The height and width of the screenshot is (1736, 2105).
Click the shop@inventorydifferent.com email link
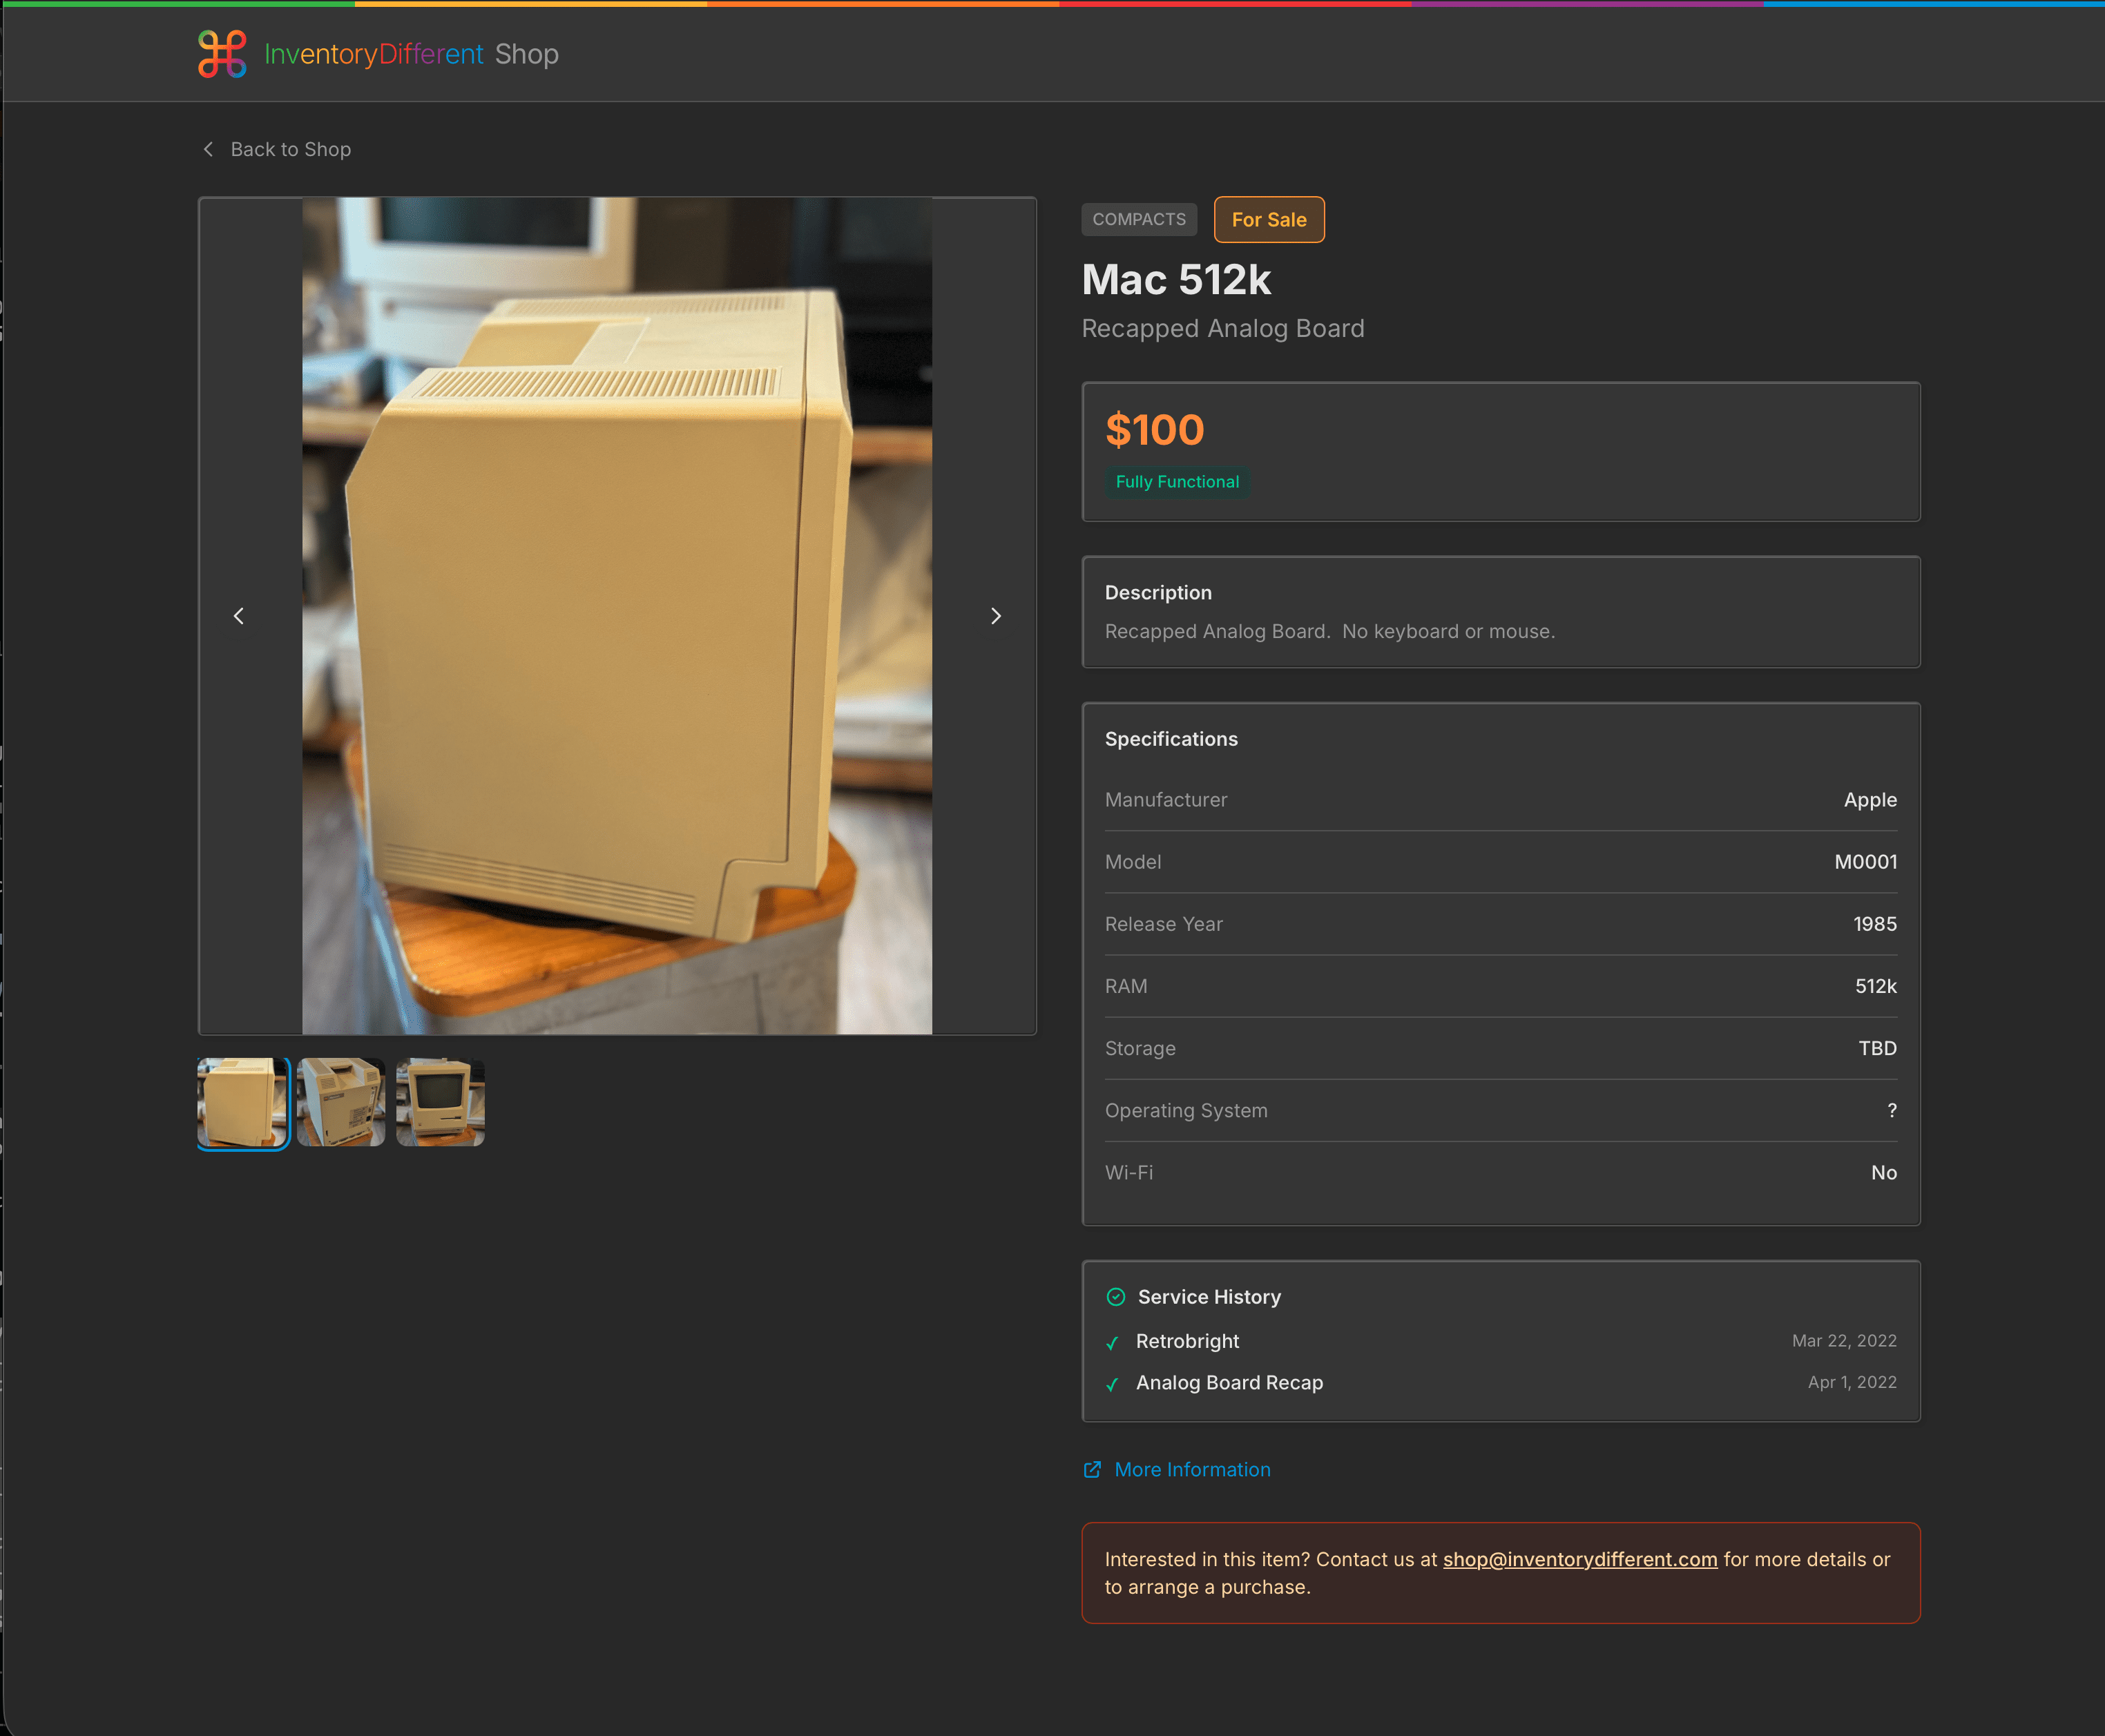[1579, 1559]
